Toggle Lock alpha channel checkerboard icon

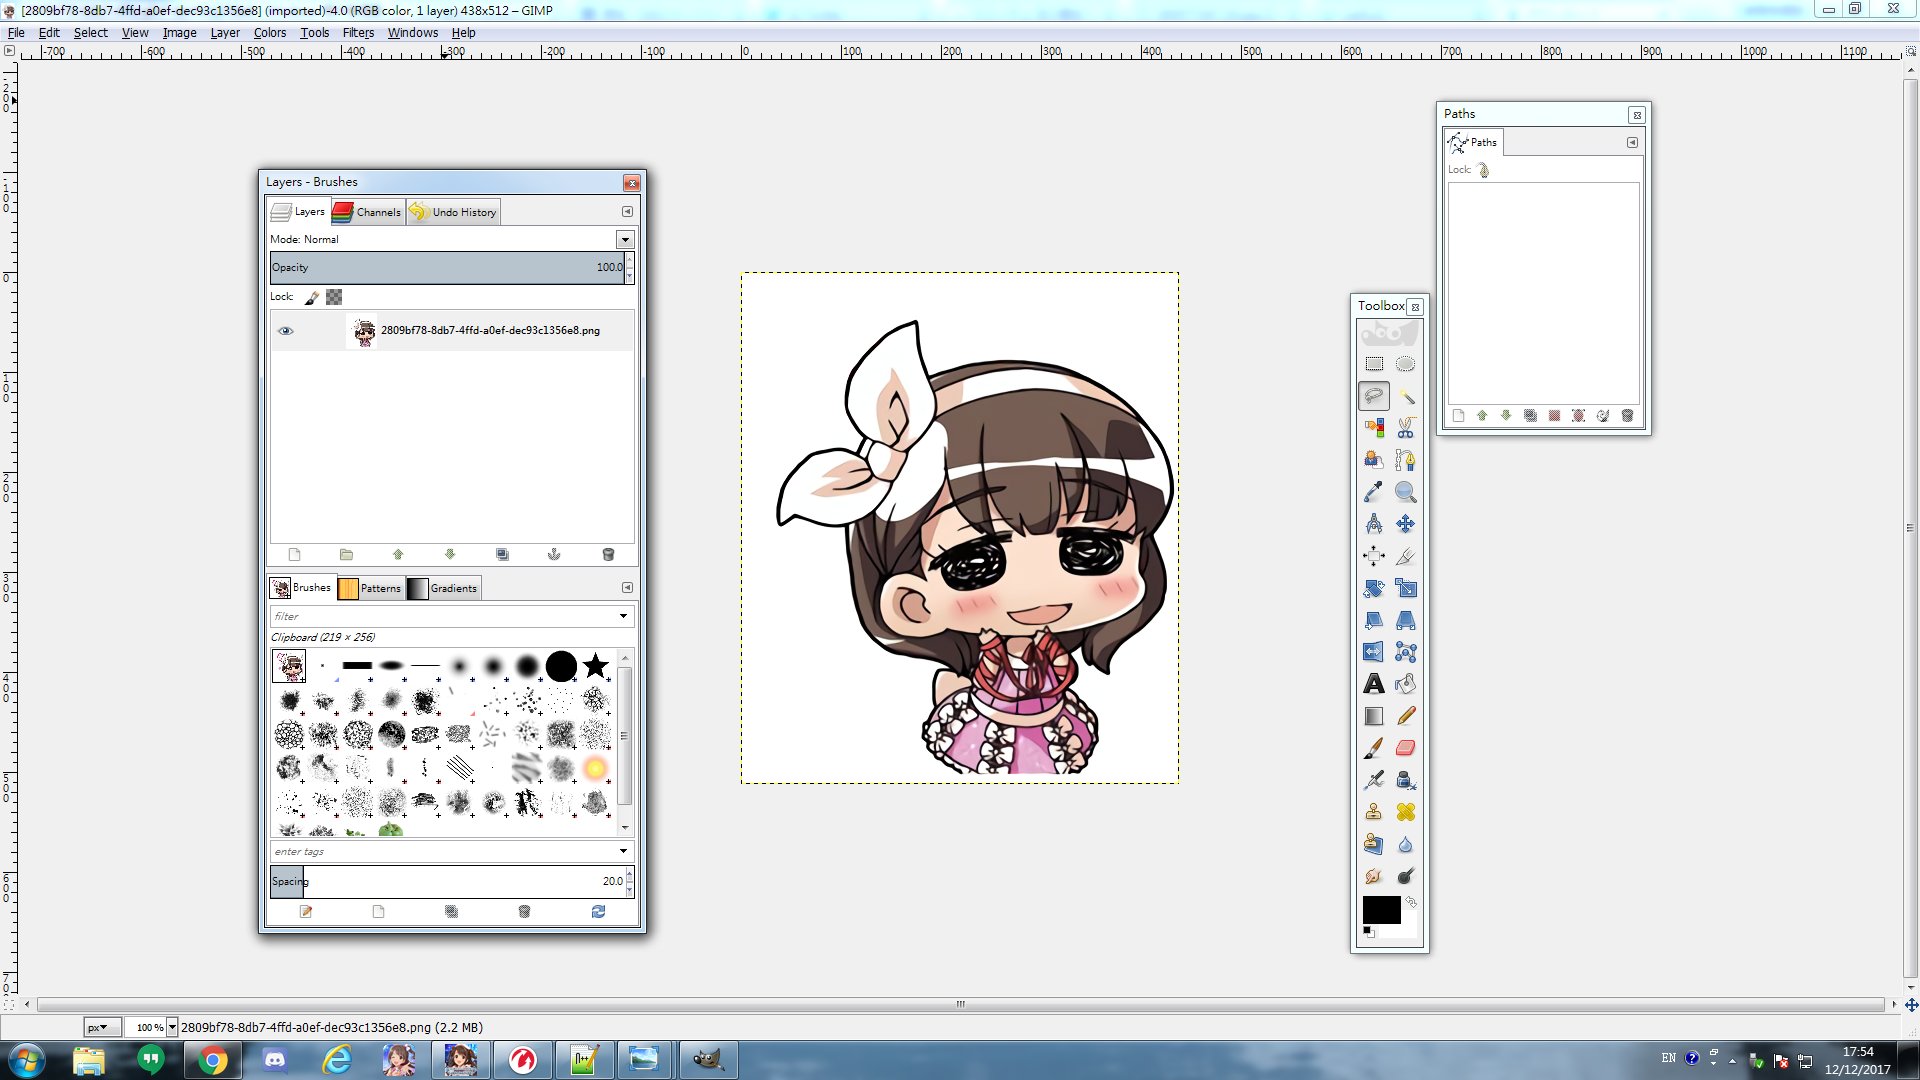pyautogui.click(x=334, y=297)
